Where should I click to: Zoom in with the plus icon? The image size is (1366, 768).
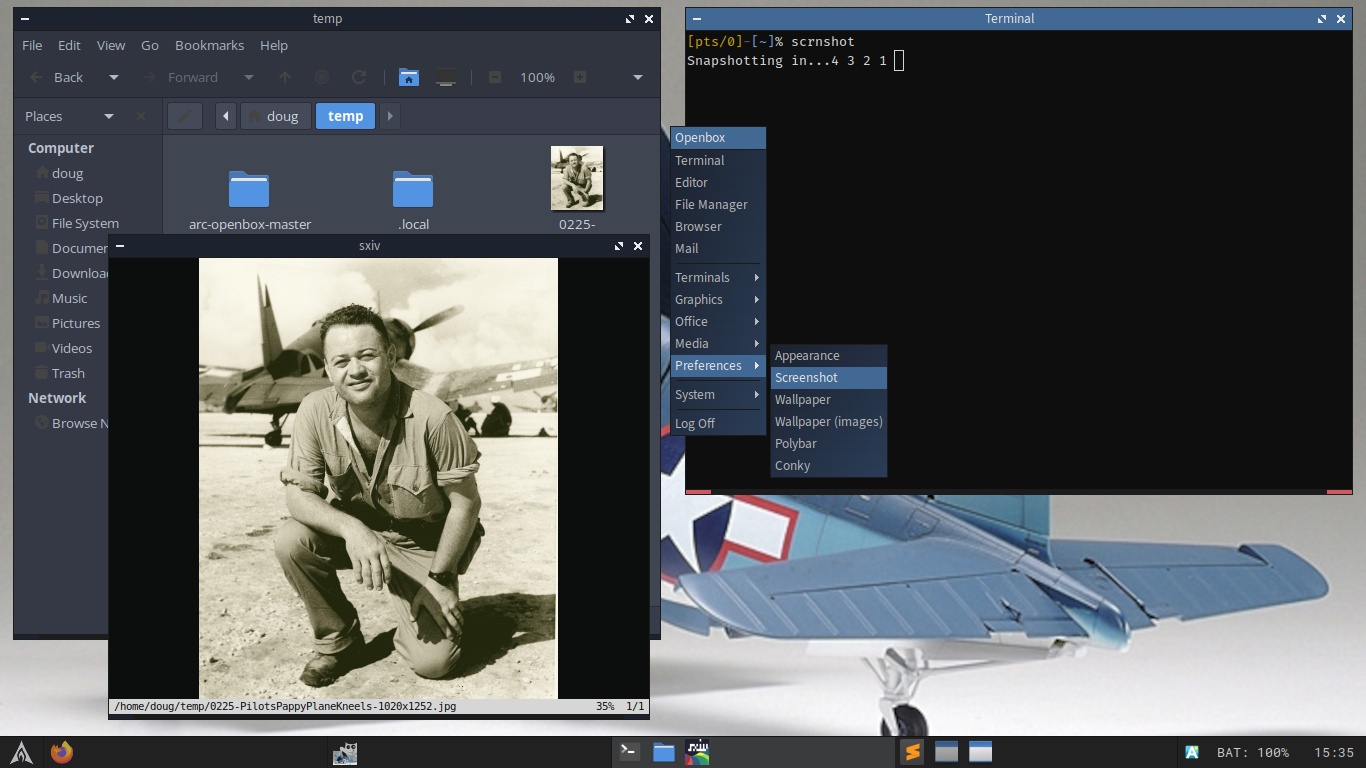pos(580,77)
